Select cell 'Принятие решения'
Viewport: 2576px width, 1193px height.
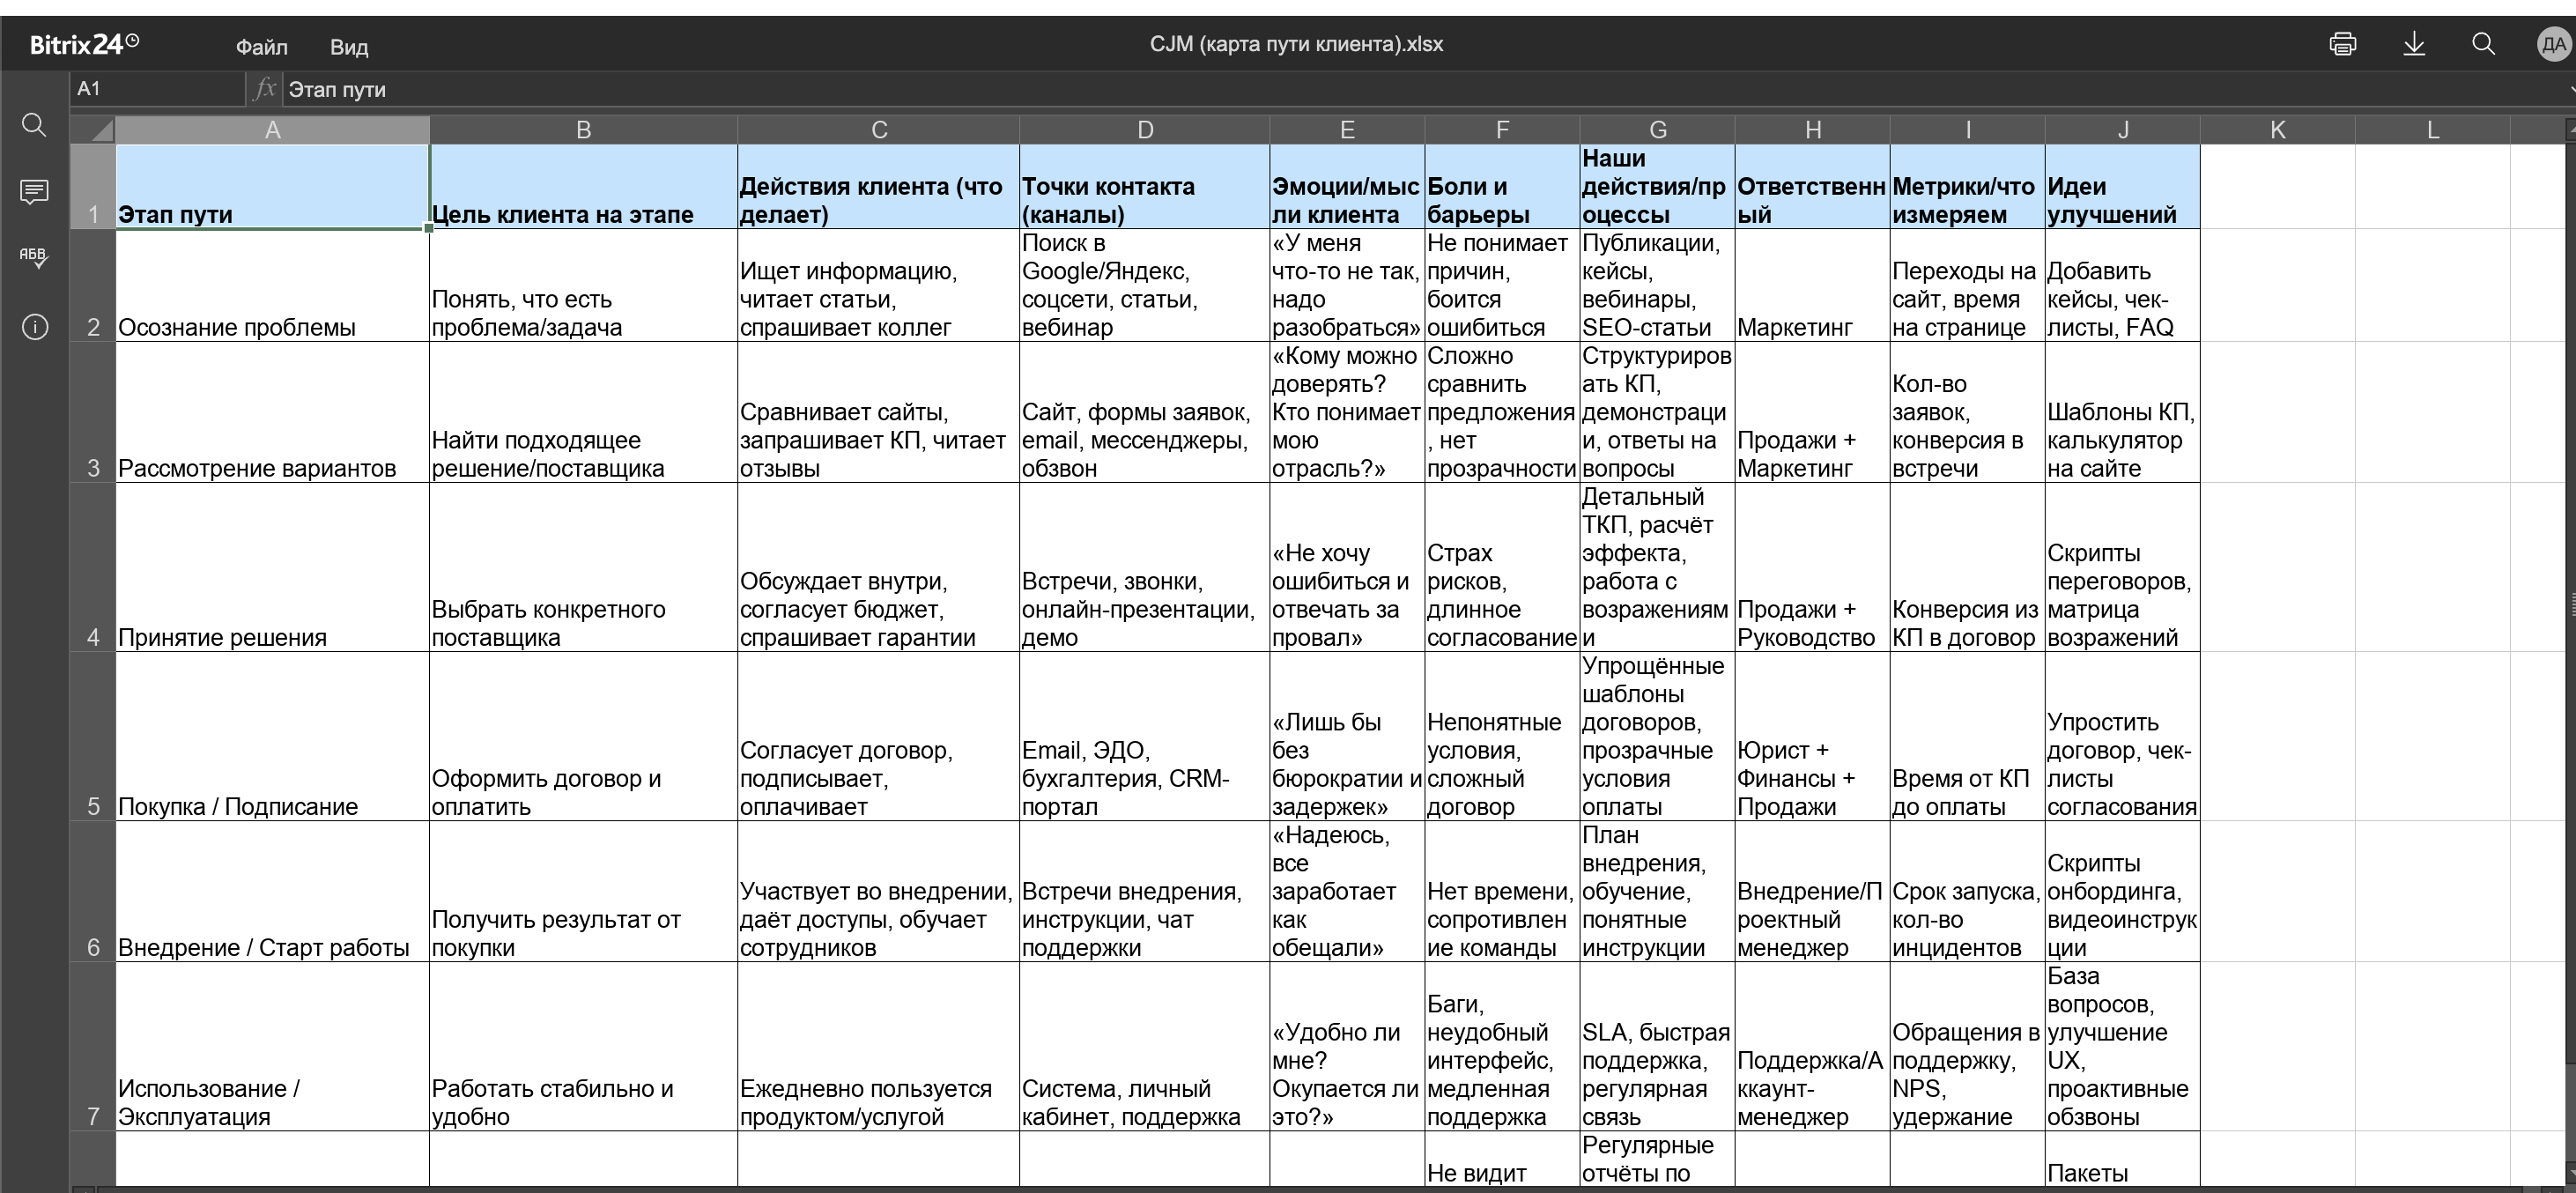[x=272, y=568]
